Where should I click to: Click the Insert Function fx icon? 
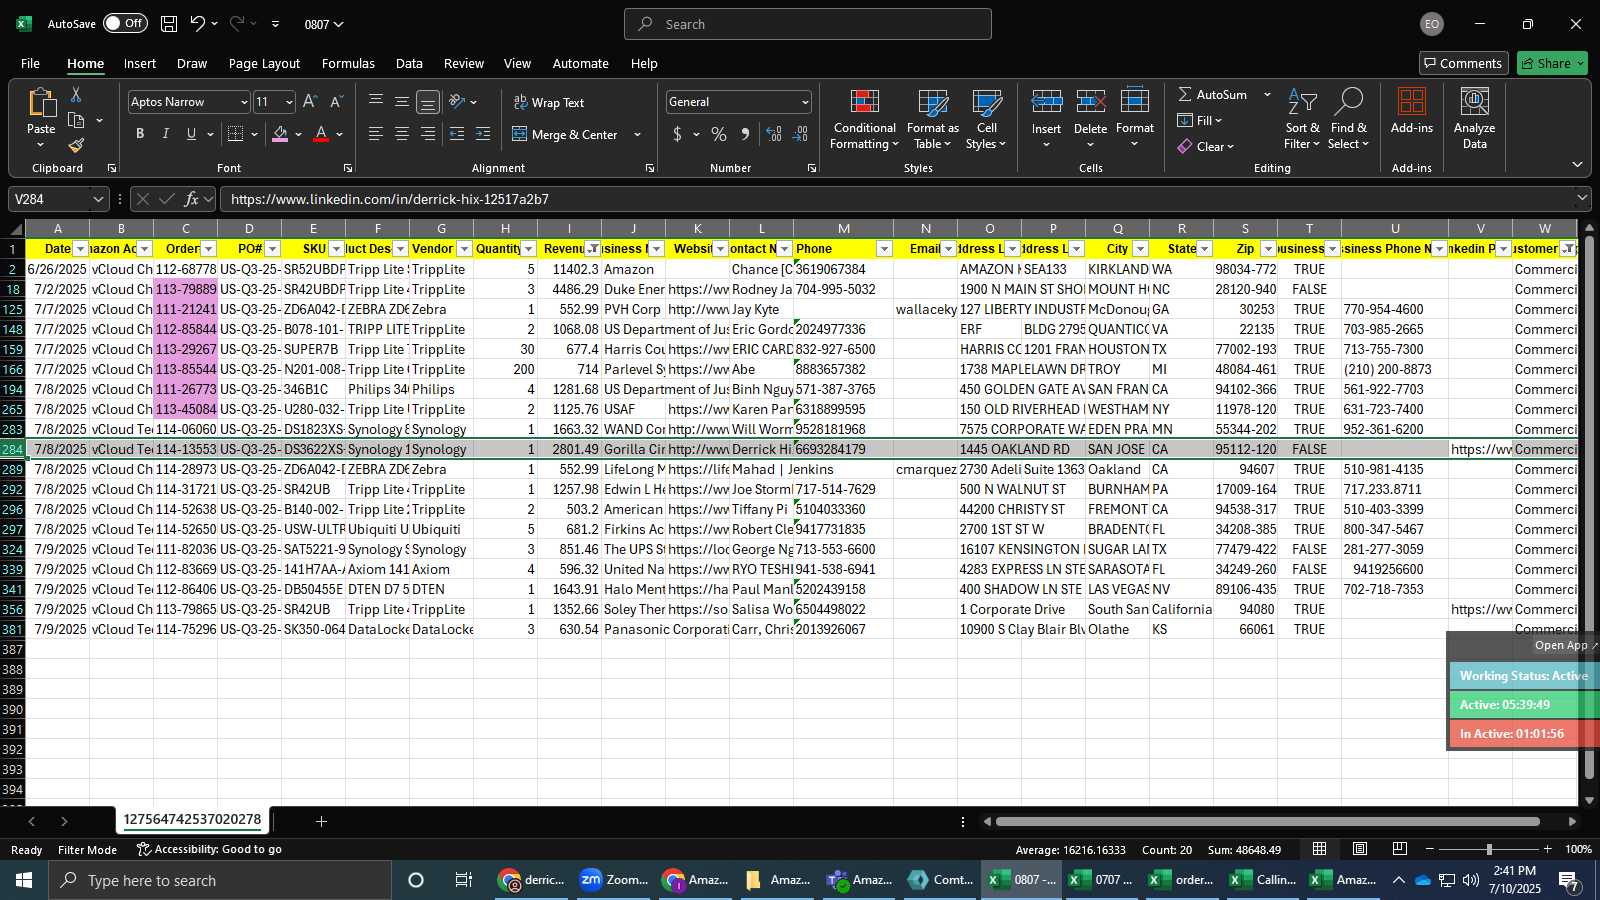click(x=192, y=199)
